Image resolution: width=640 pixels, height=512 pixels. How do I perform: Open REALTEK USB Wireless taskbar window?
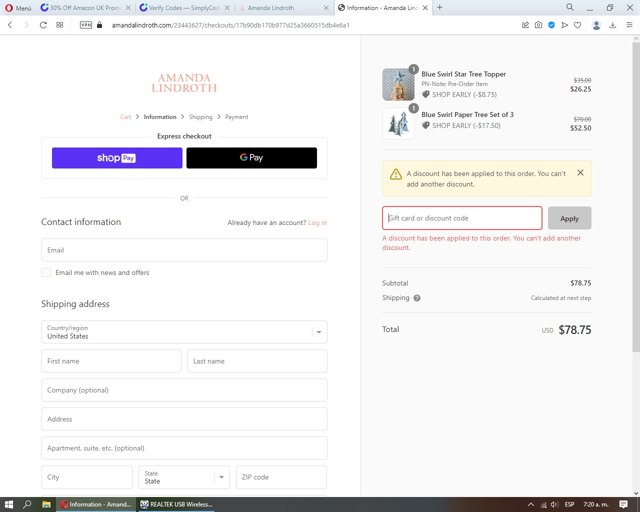[x=176, y=504]
